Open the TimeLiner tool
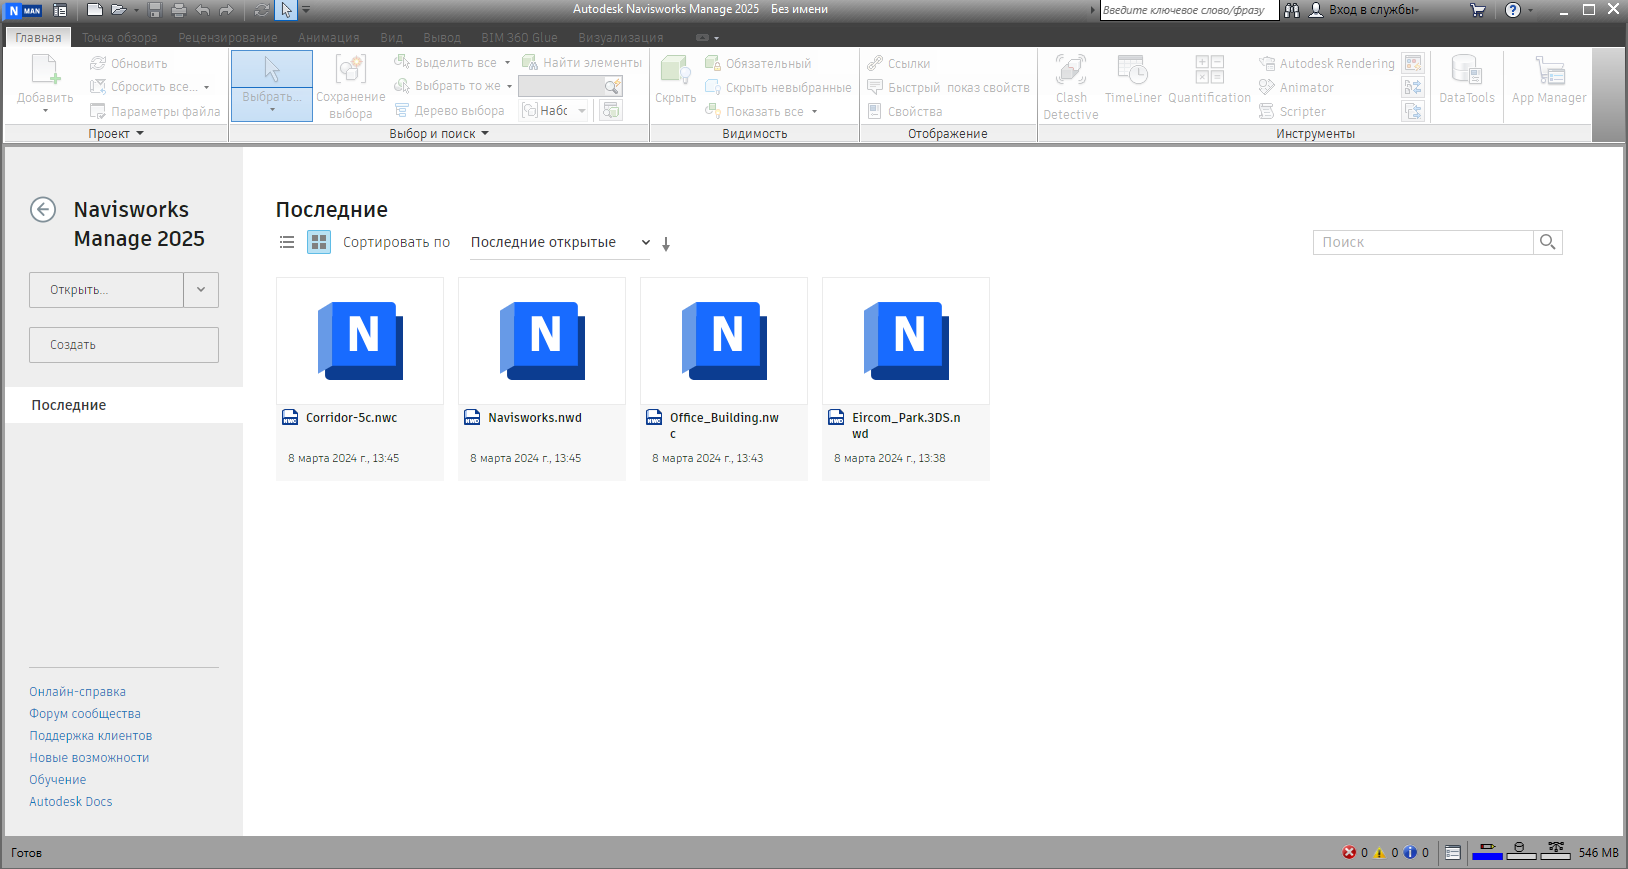 (x=1133, y=80)
